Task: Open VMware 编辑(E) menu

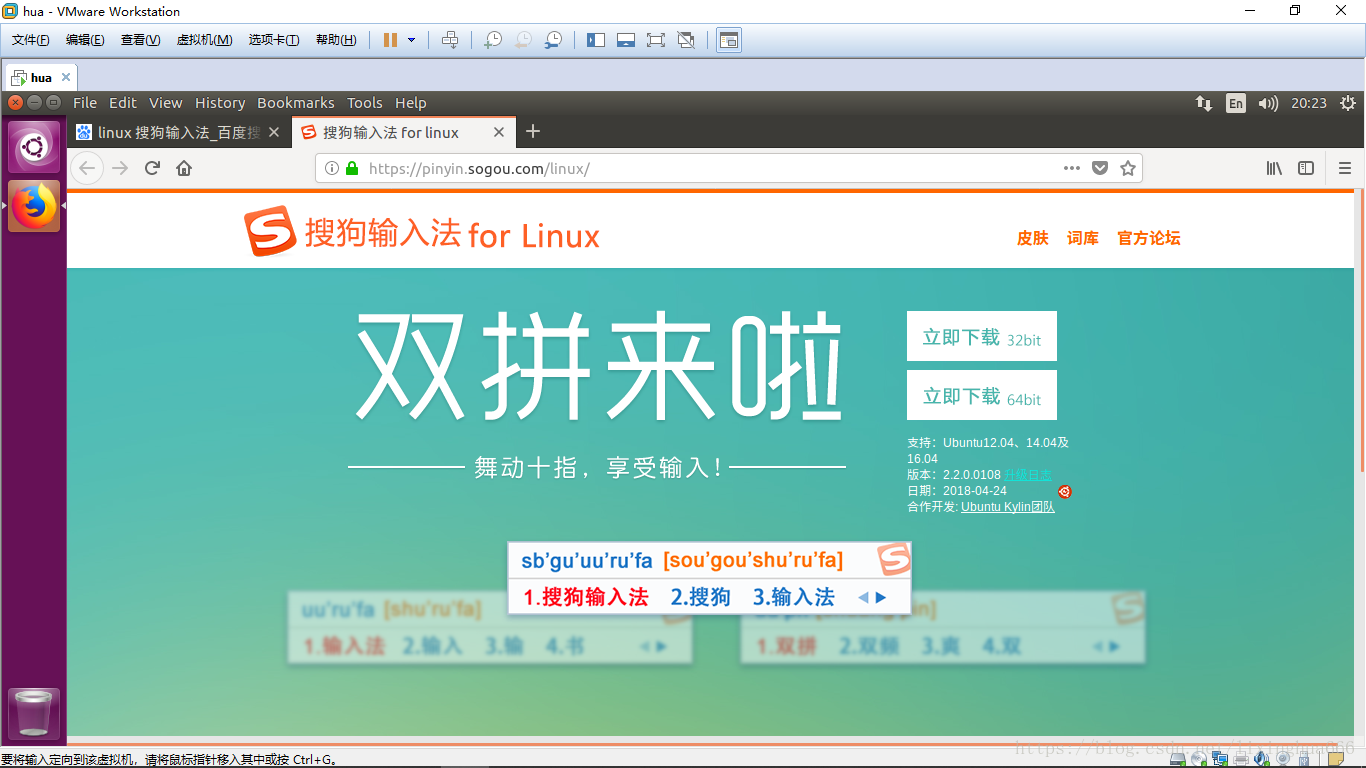Action: [85, 40]
